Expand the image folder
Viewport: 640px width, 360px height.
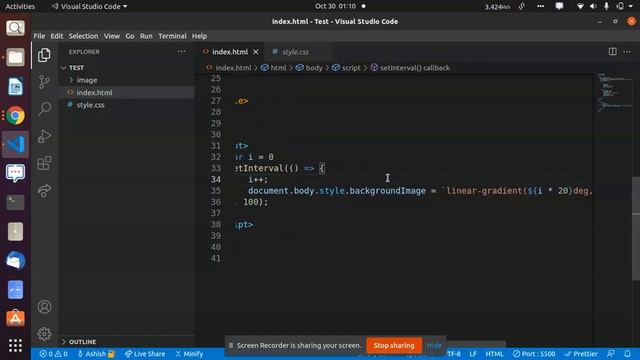coord(87,80)
